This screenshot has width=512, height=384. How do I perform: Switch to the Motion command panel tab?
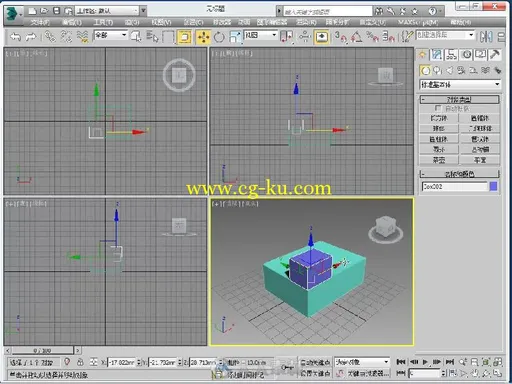[466, 54]
